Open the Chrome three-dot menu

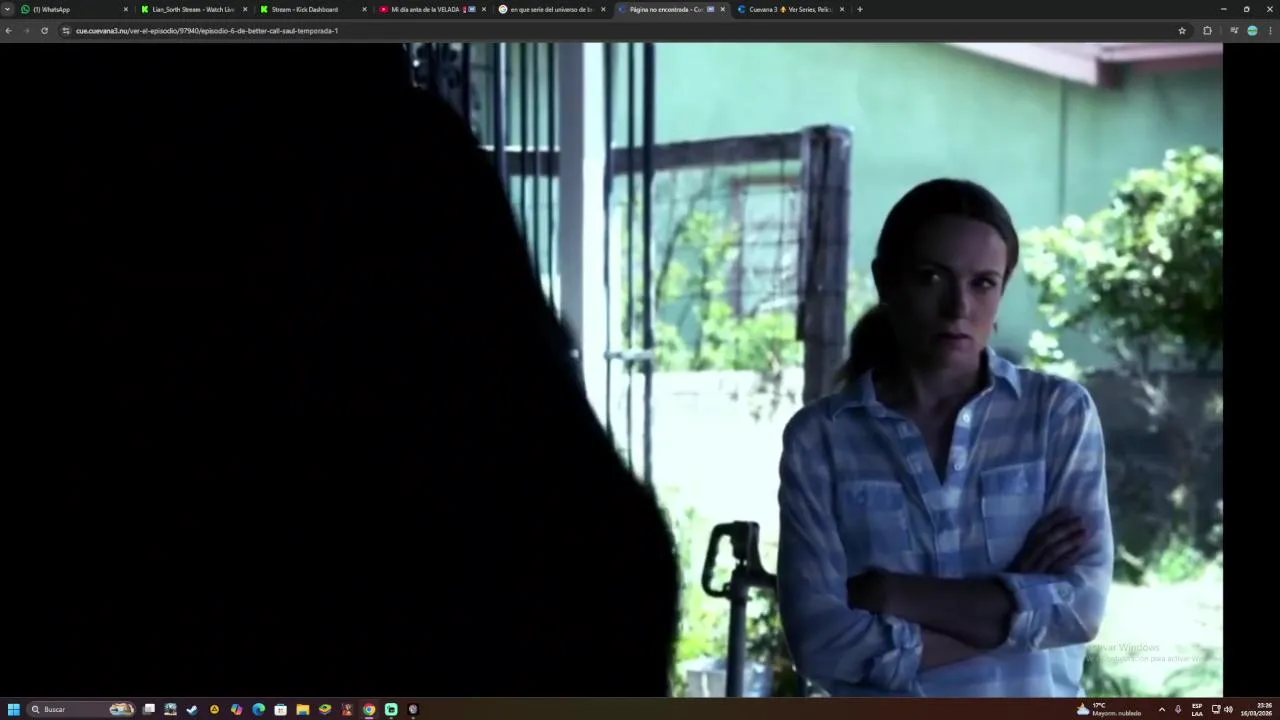1270,31
